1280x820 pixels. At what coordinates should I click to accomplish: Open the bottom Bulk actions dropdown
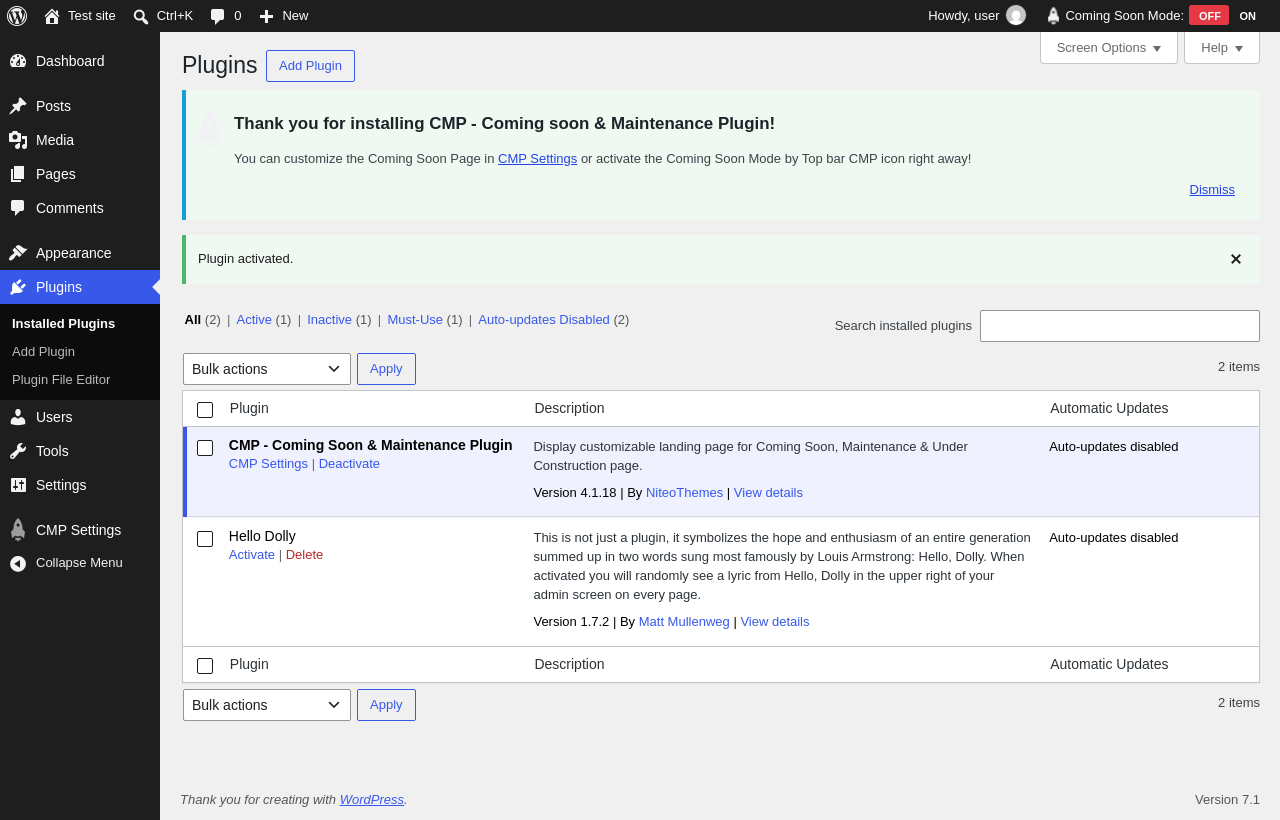[x=267, y=705]
